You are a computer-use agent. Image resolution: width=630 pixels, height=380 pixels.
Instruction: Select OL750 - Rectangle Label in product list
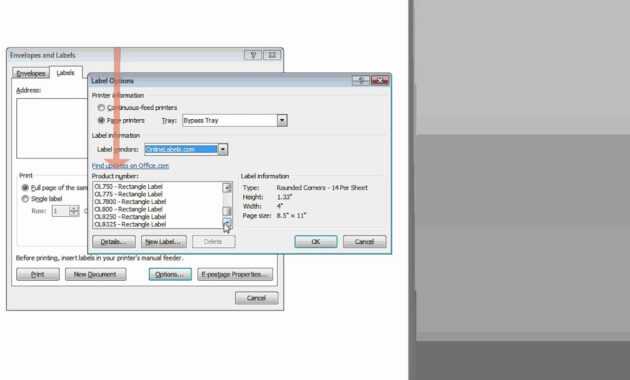(129, 186)
